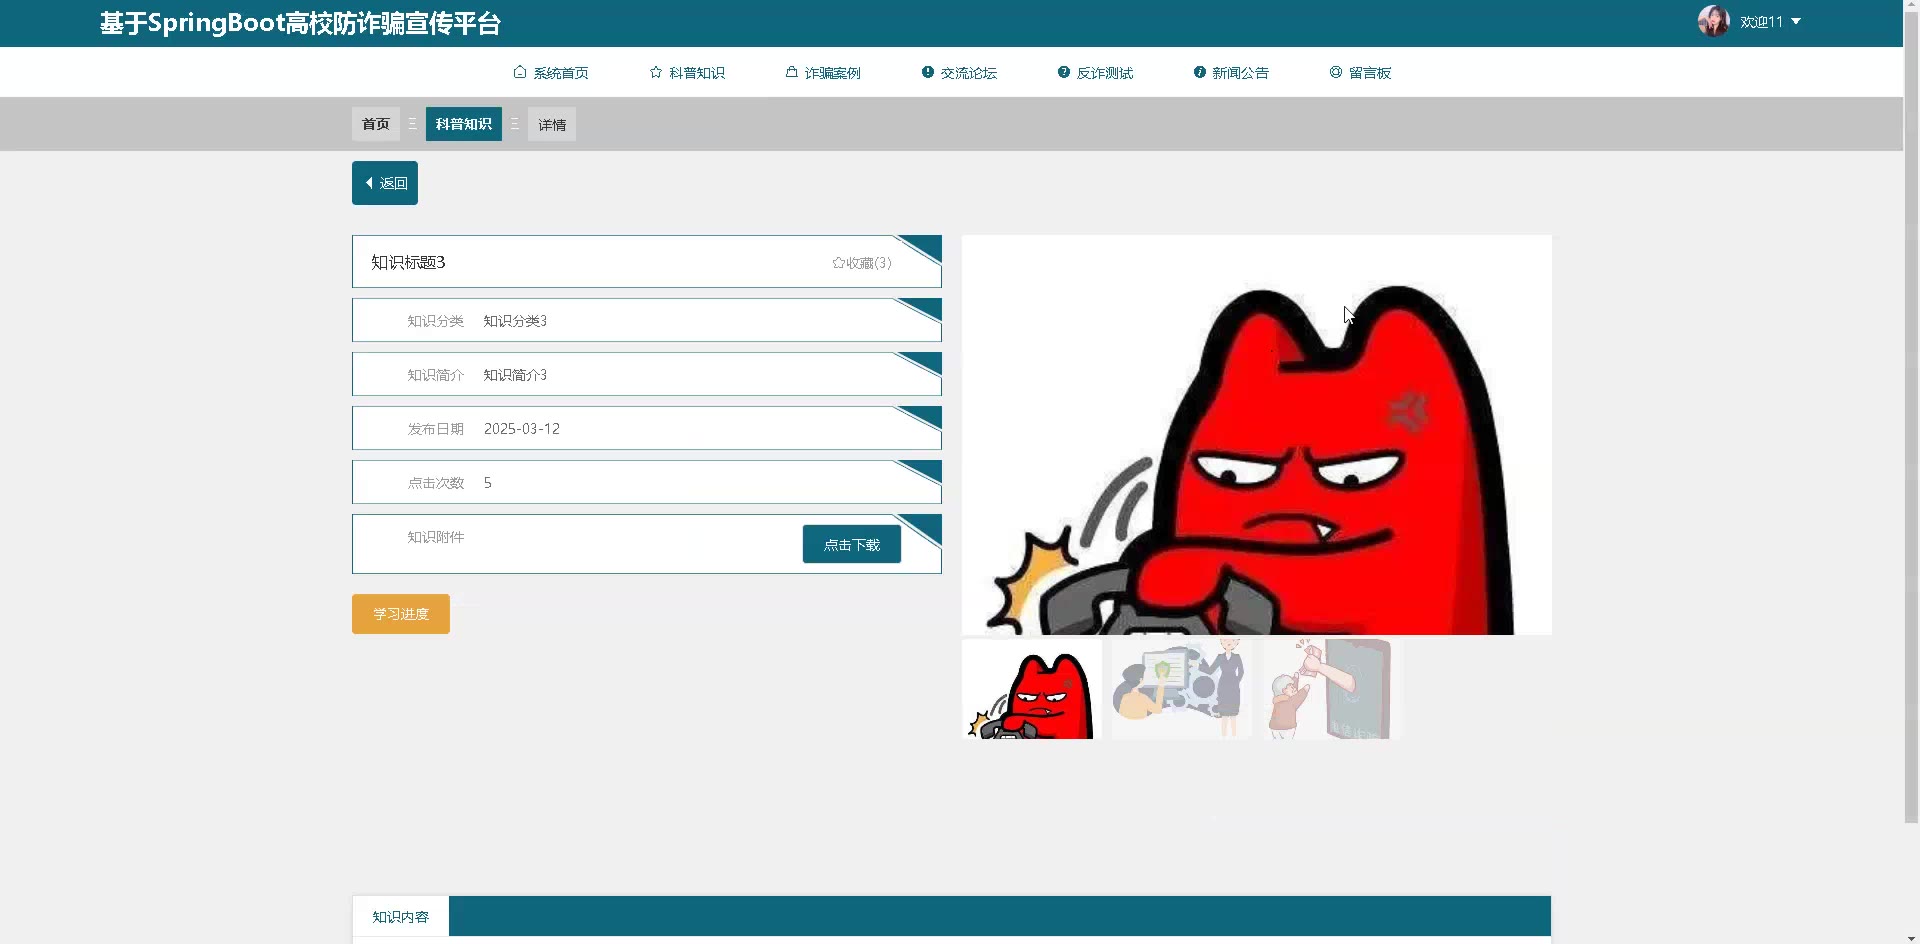
Task: Select the red devil thumbnail image
Action: (1032, 689)
